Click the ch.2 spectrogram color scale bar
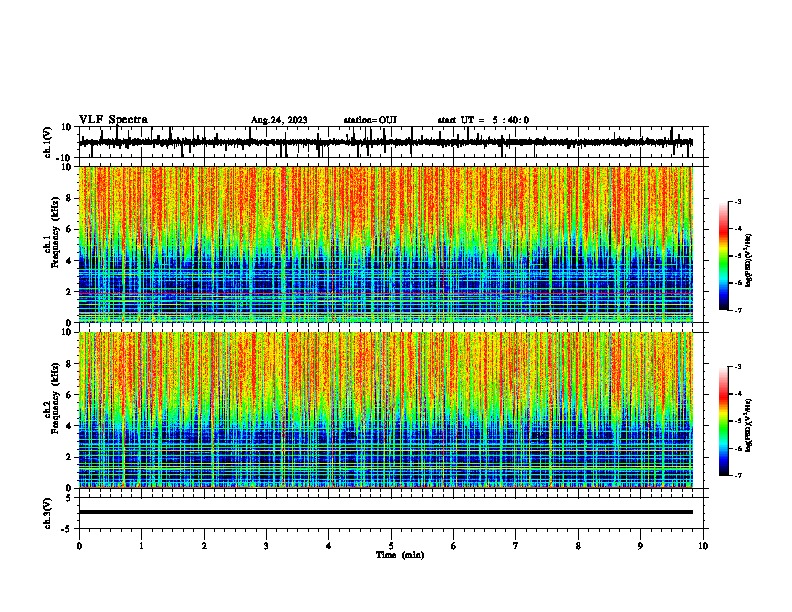Screen dimensions: 792x612 pyautogui.click(x=723, y=421)
